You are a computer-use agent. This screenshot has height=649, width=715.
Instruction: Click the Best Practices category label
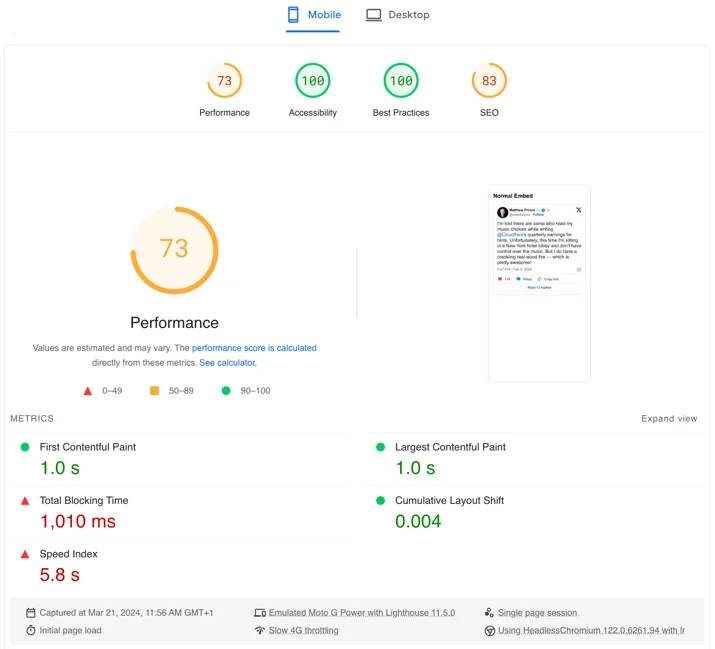pos(401,113)
